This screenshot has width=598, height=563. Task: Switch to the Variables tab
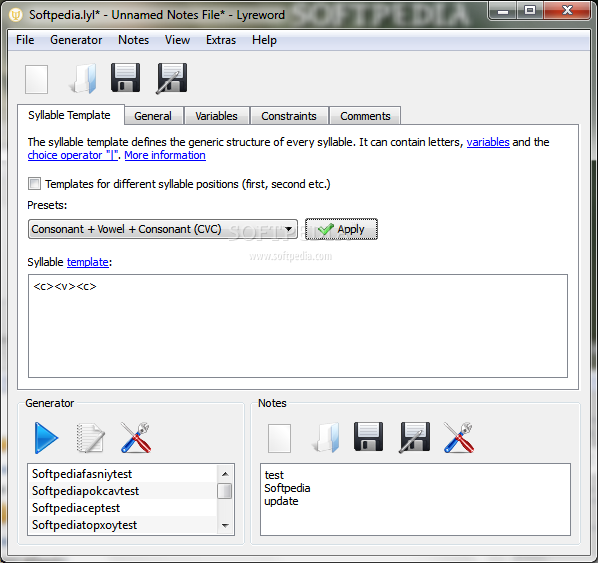[x=216, y=116]
